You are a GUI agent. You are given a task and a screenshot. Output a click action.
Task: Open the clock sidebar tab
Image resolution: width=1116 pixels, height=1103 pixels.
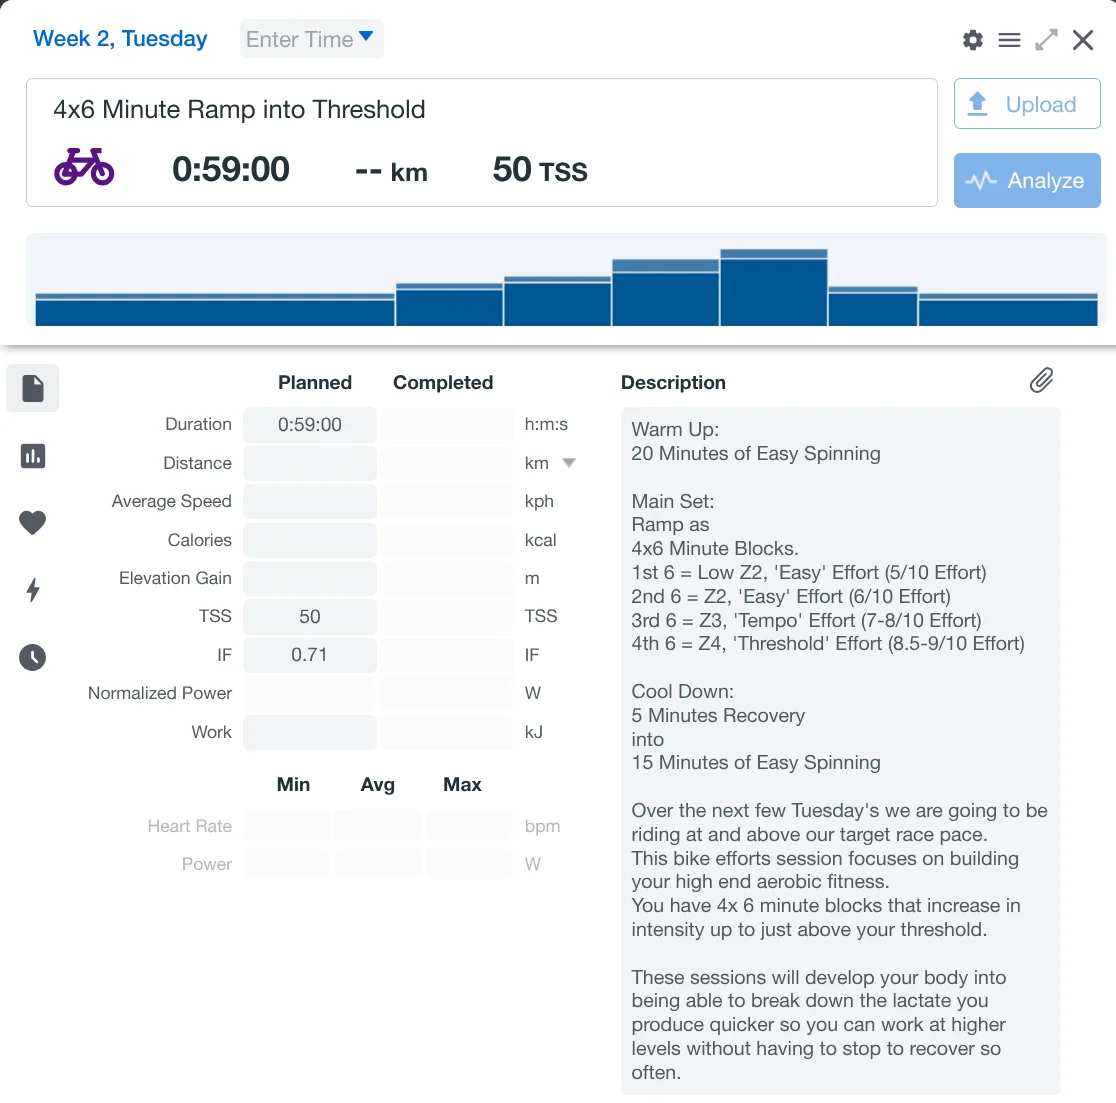pos(33,657)
